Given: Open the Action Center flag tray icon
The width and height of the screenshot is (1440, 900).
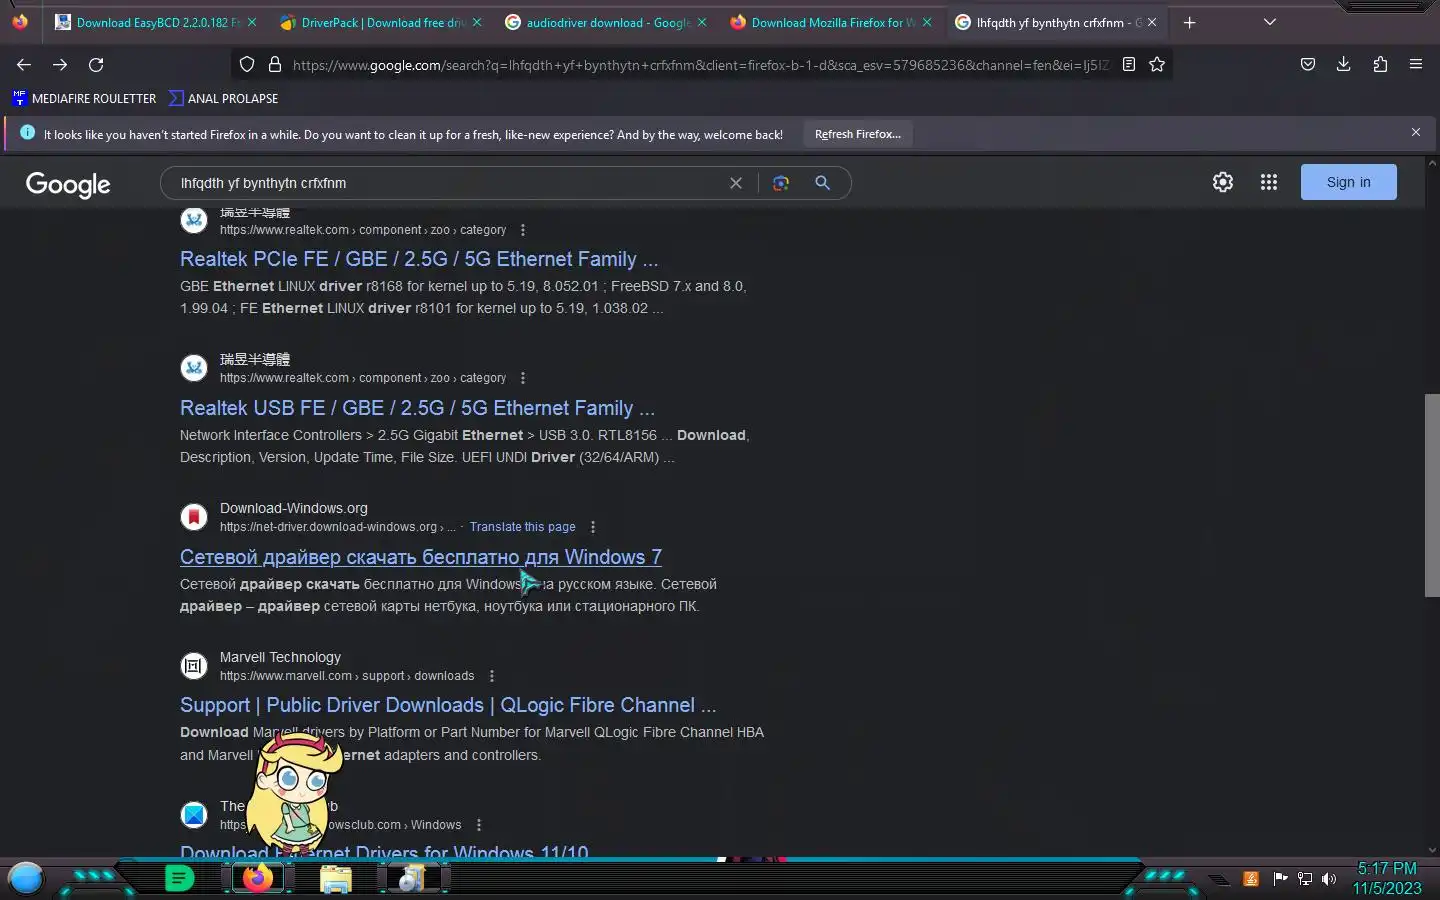Looking at the screenshot, I should pos(1280,879).
